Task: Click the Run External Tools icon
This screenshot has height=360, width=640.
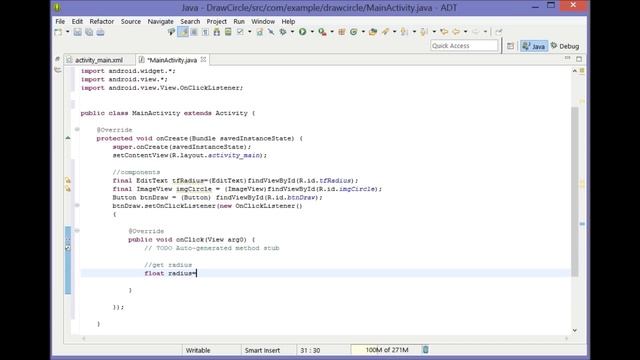Action: point(322,32)
